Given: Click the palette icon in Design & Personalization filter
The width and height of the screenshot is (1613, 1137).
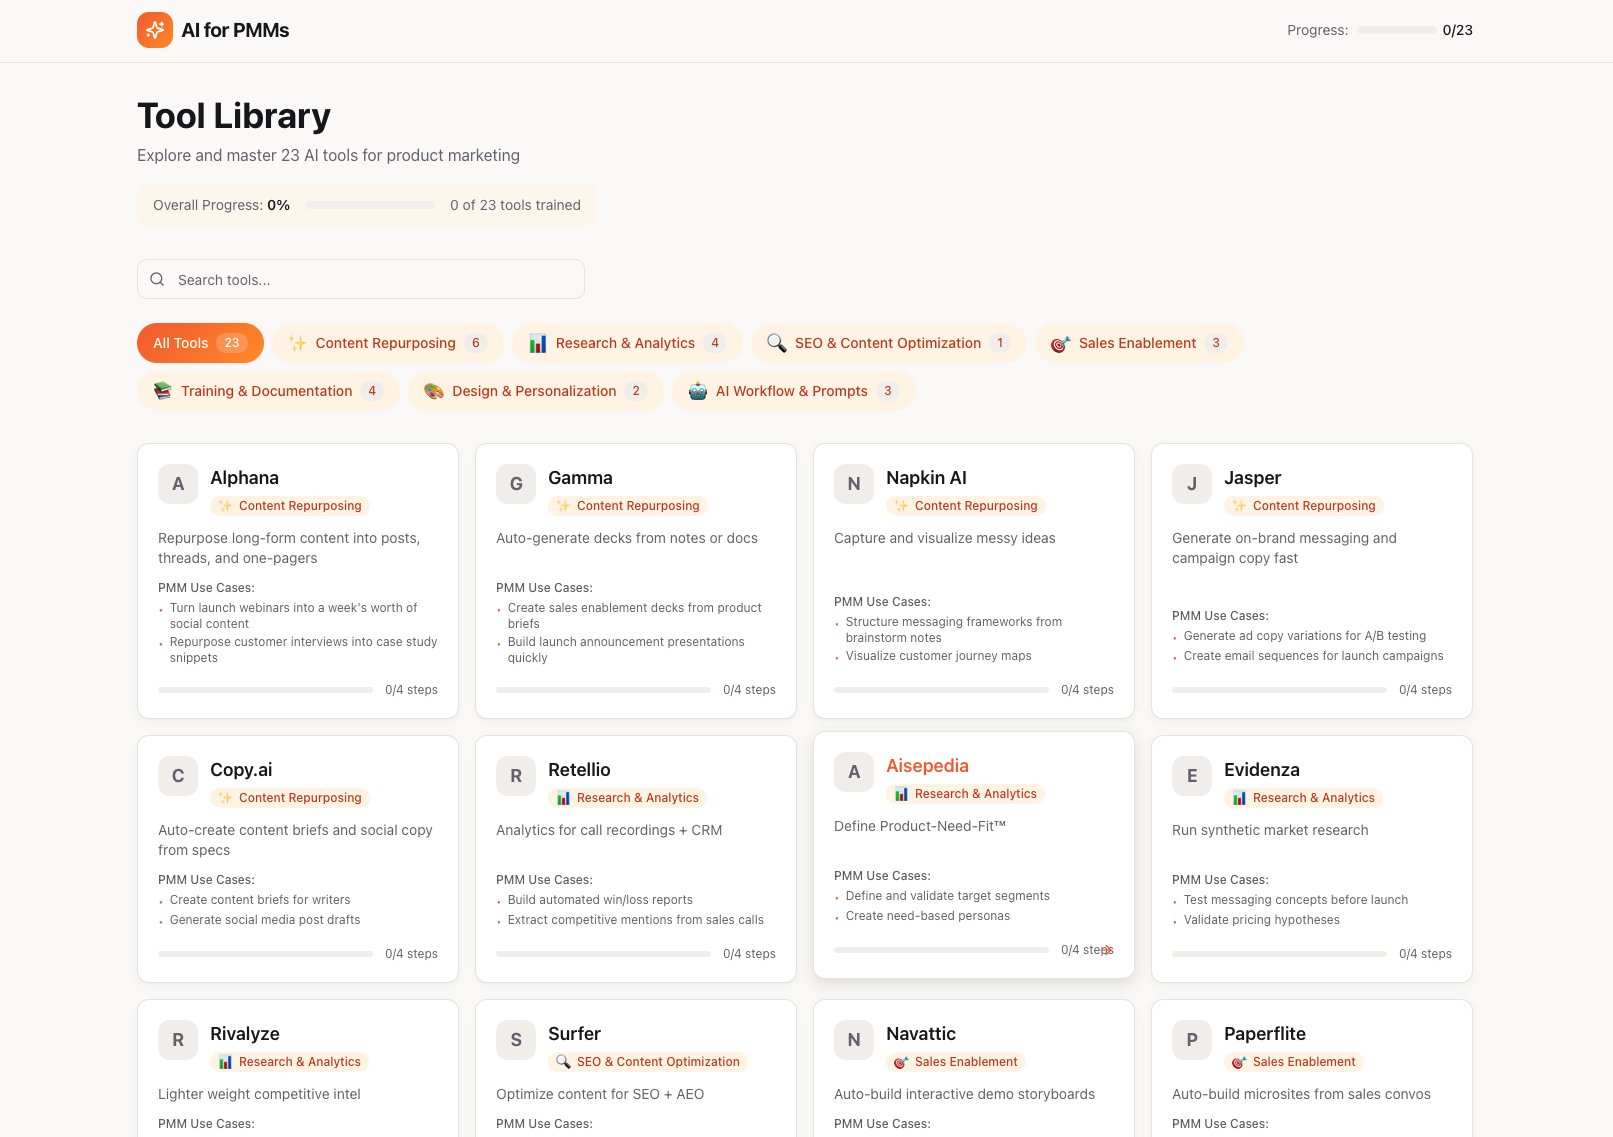Looking at the screenshot, I should coord(434,391).
